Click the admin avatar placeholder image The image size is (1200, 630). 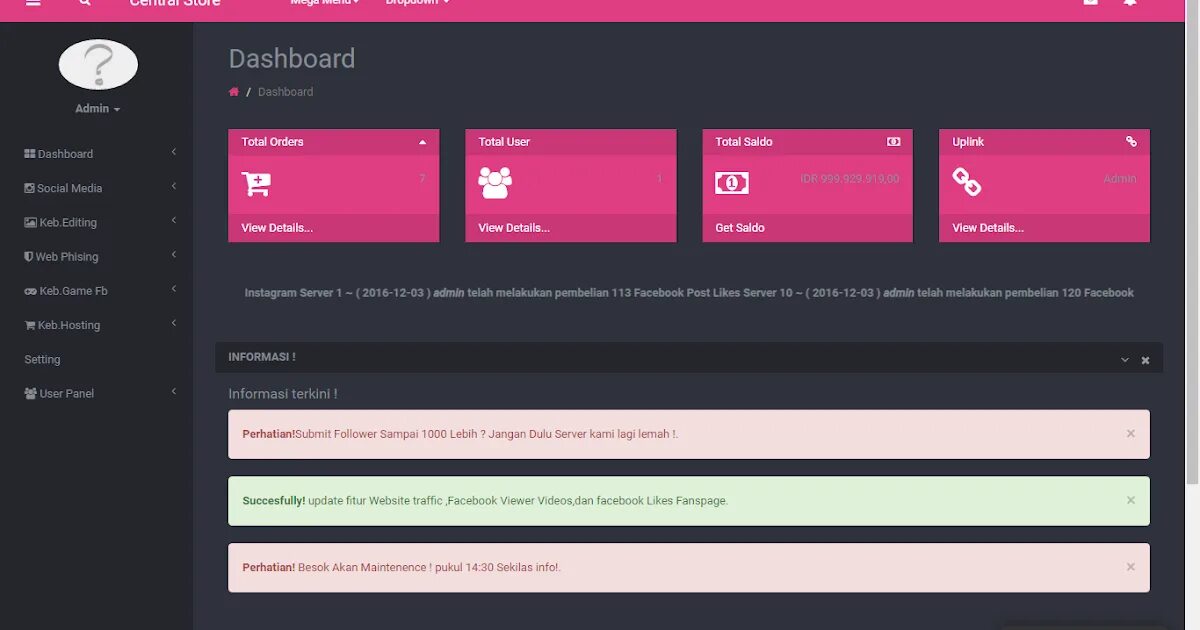click(x=98, y=65)
